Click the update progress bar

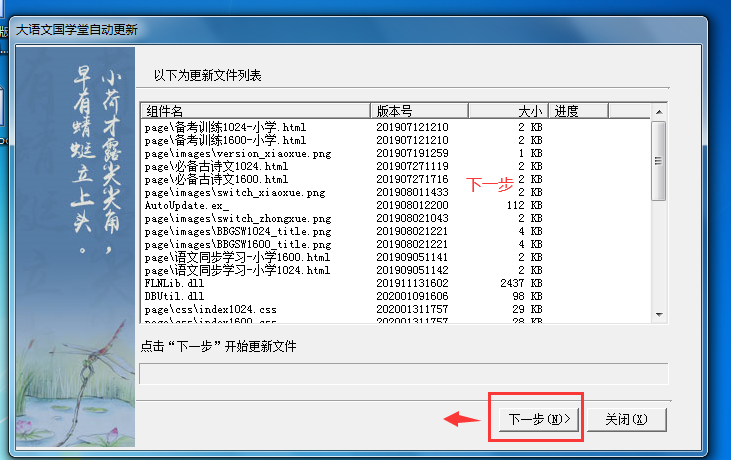coord(404,374)
